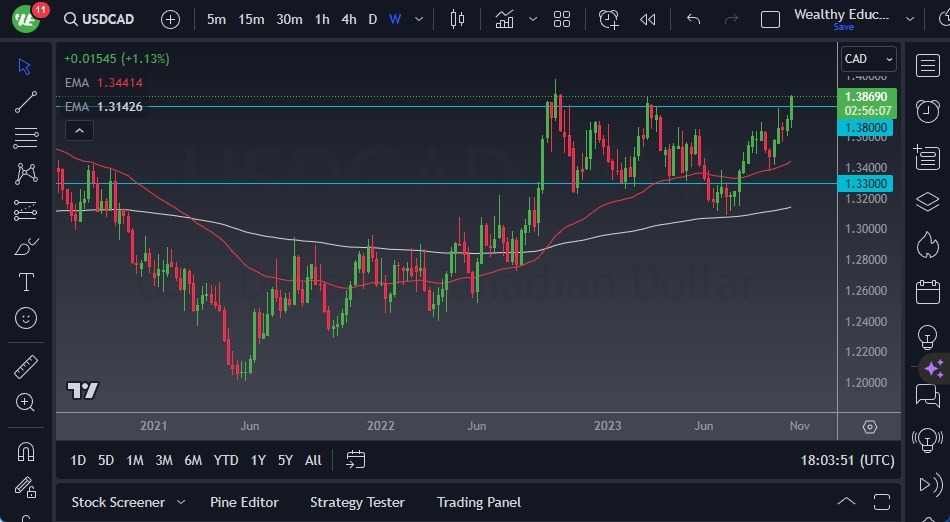950x522 pixels.
Task: Select the trend line drawing tool
Action: click(27, 102)
